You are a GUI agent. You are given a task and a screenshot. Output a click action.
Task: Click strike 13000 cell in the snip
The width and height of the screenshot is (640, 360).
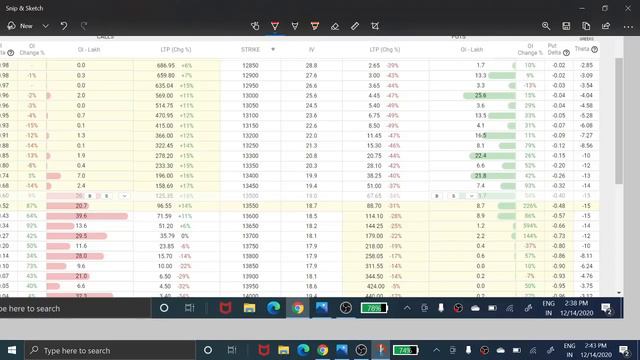[250, 96]
